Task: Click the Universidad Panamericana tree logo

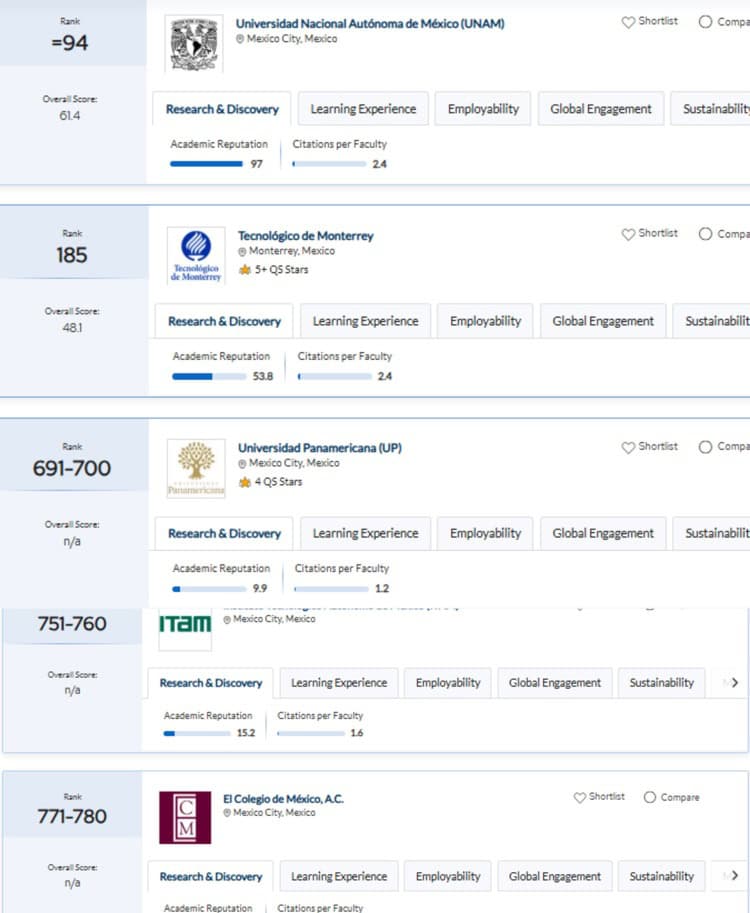Action: pos(196,468)
